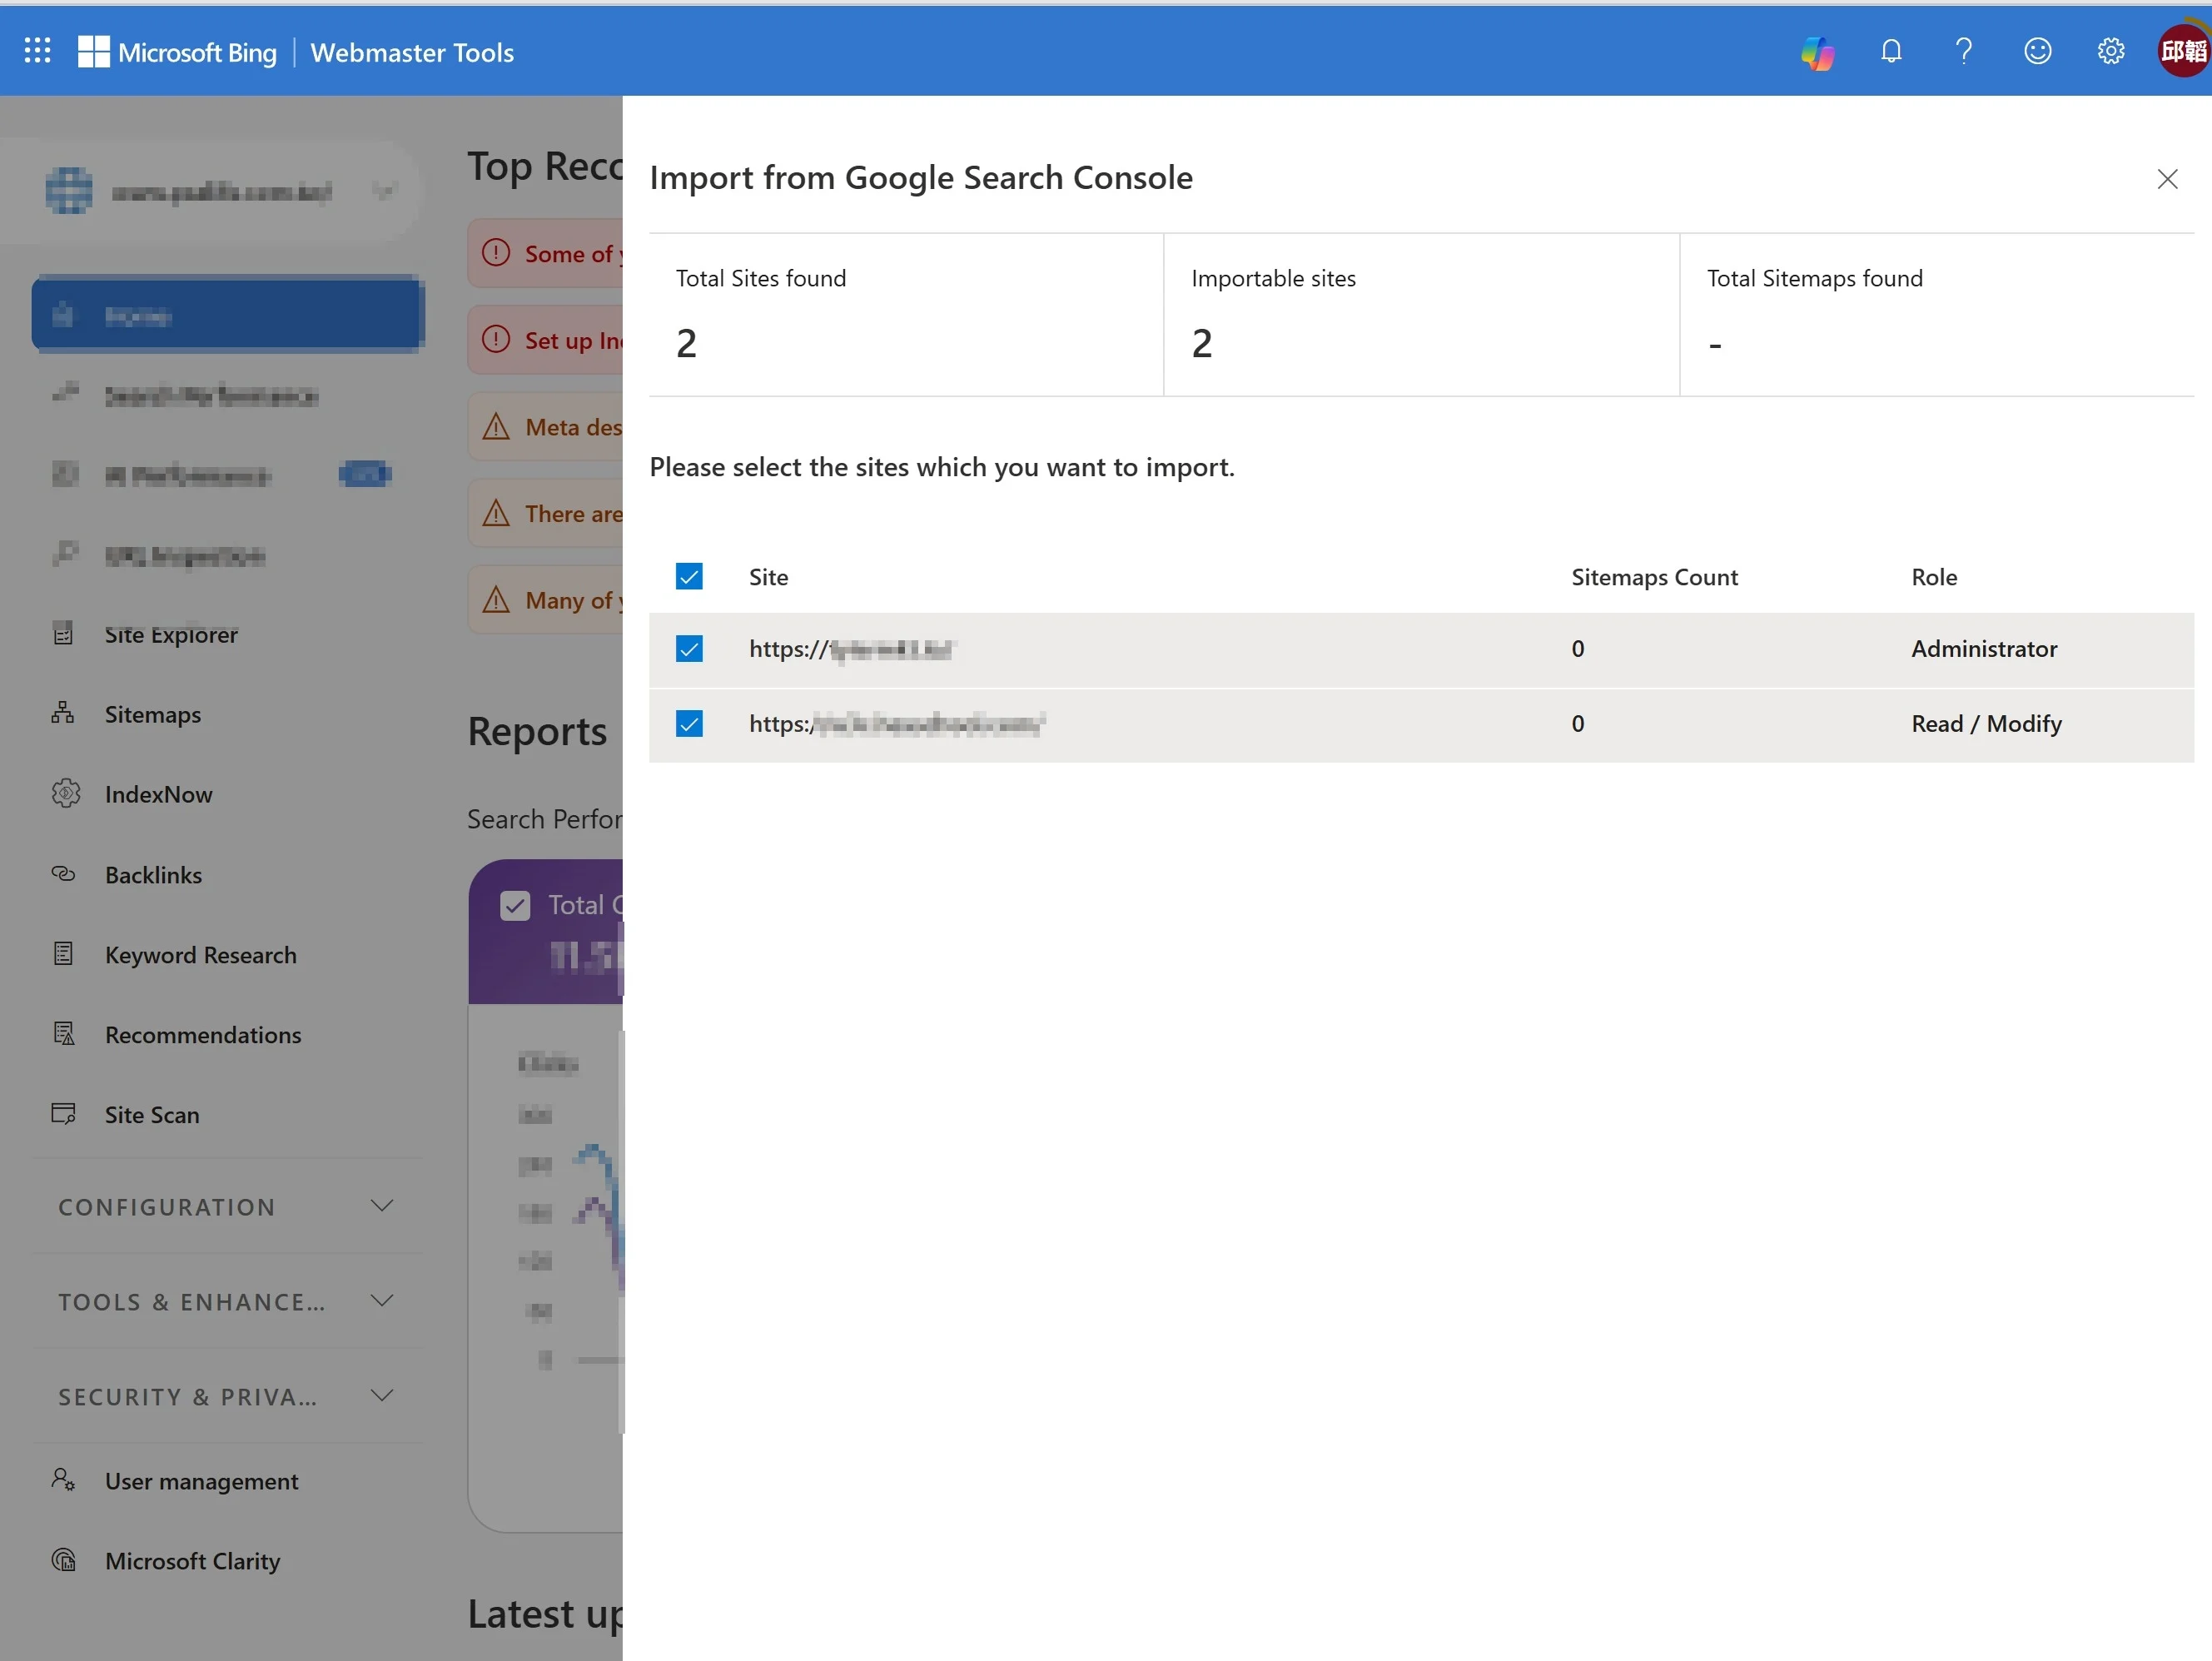The width and height of the screenshot is (2212, 1661).
Task: Uncheck the Read / Modify site checkbox
Action: 689,724
